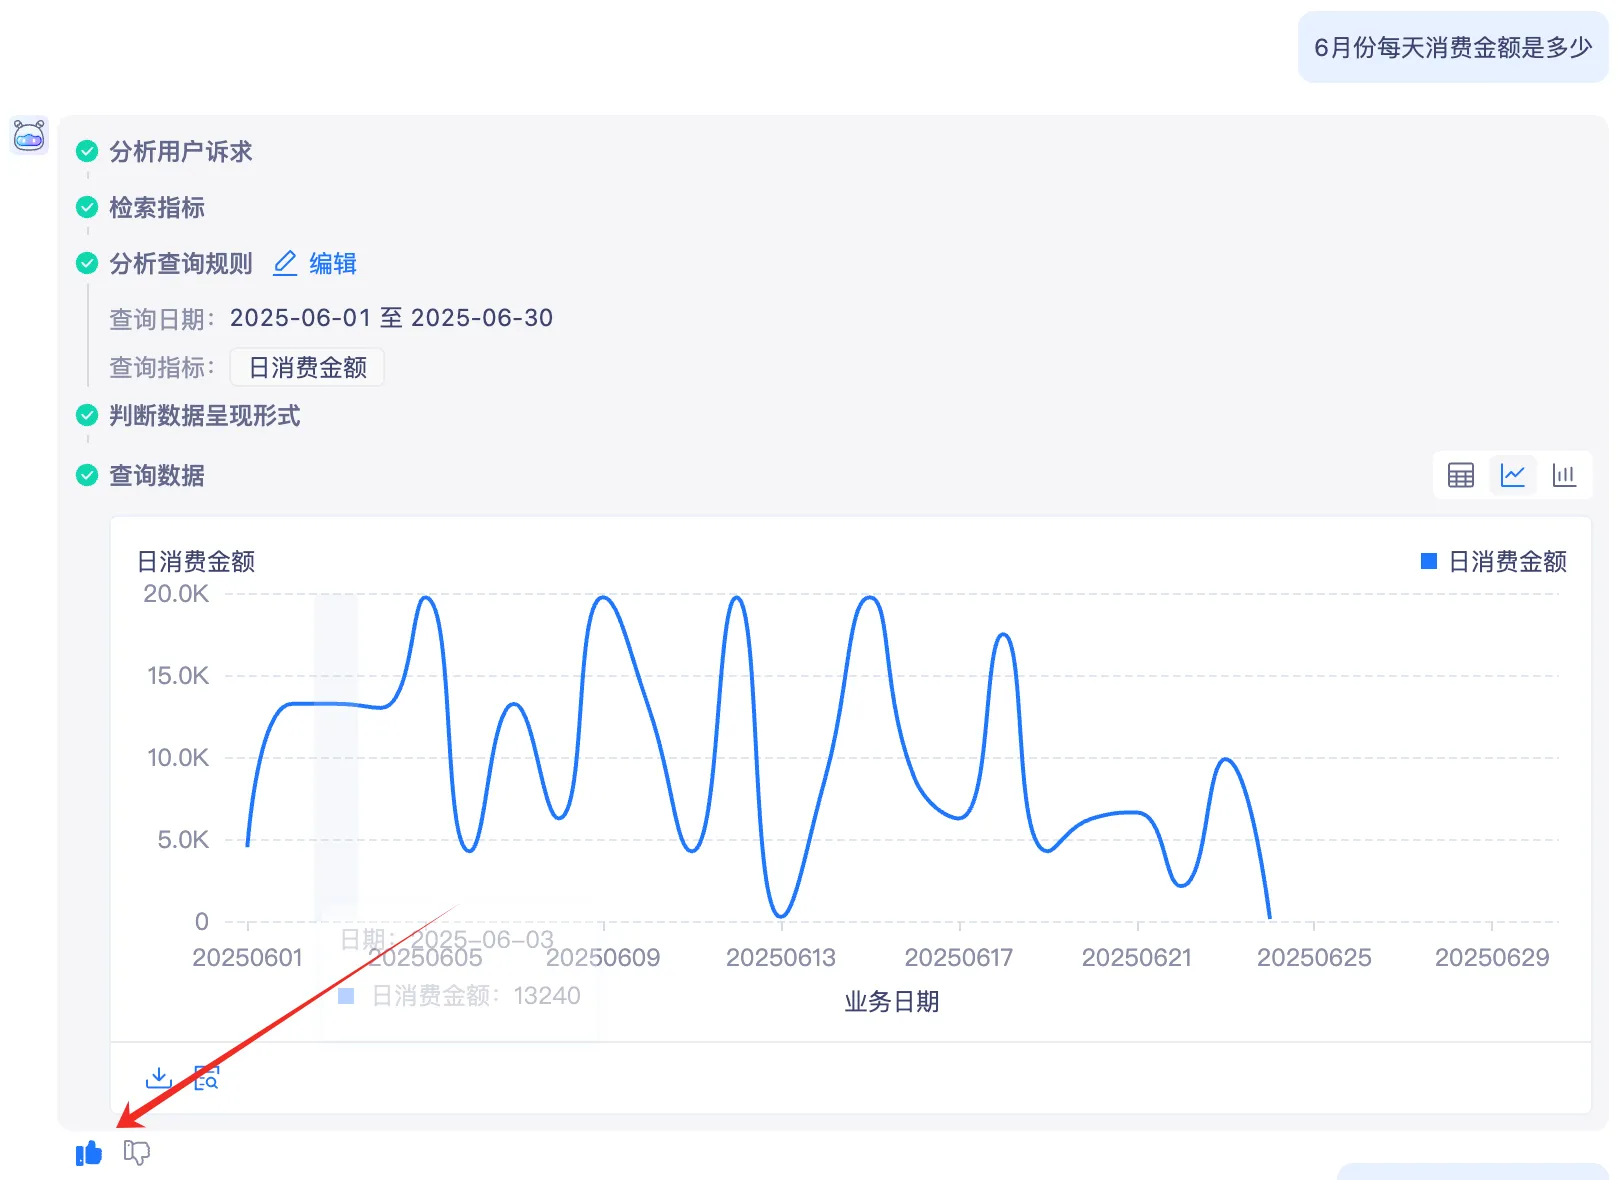
Task: Click the pencil edit icon beside 分析查询规则
Action: point(285,263)
